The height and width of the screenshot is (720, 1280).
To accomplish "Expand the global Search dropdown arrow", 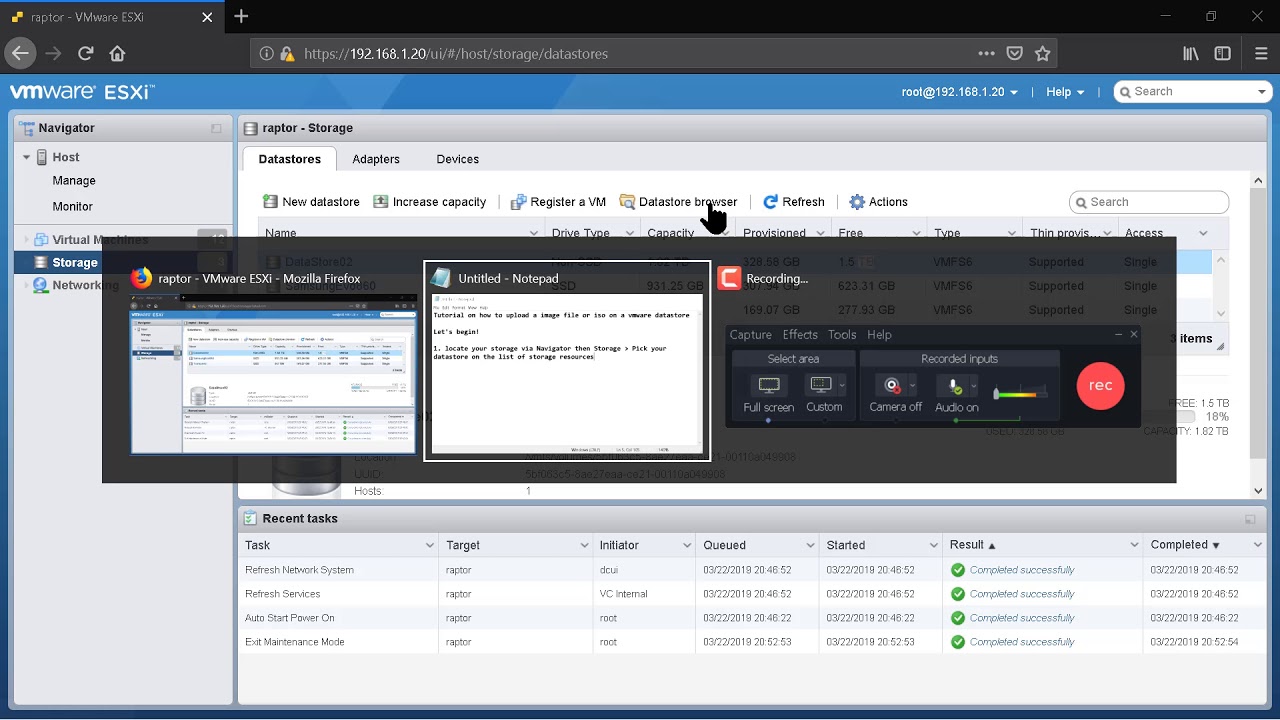I will (1262, 92).
